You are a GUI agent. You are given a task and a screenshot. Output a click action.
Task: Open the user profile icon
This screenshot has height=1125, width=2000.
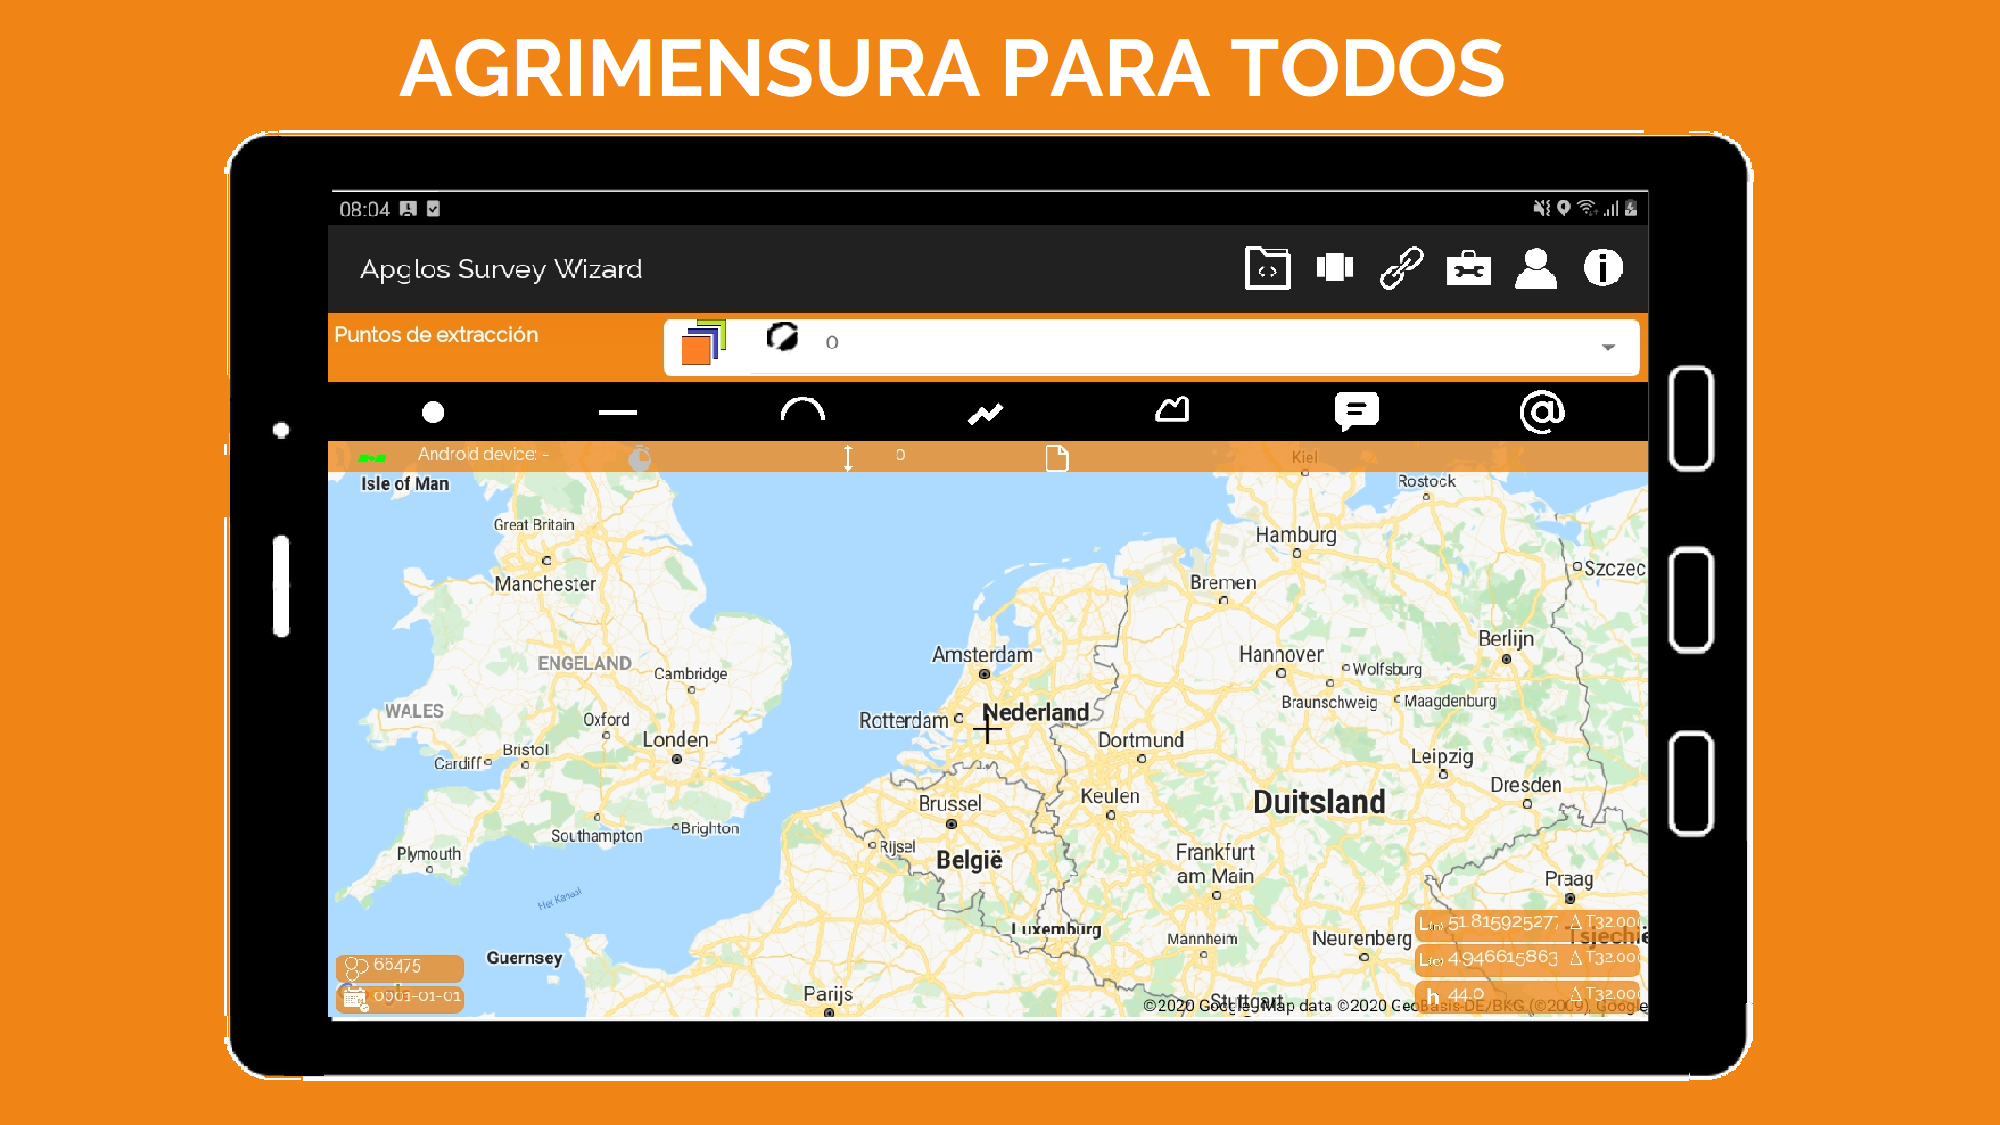point(1535,268)
